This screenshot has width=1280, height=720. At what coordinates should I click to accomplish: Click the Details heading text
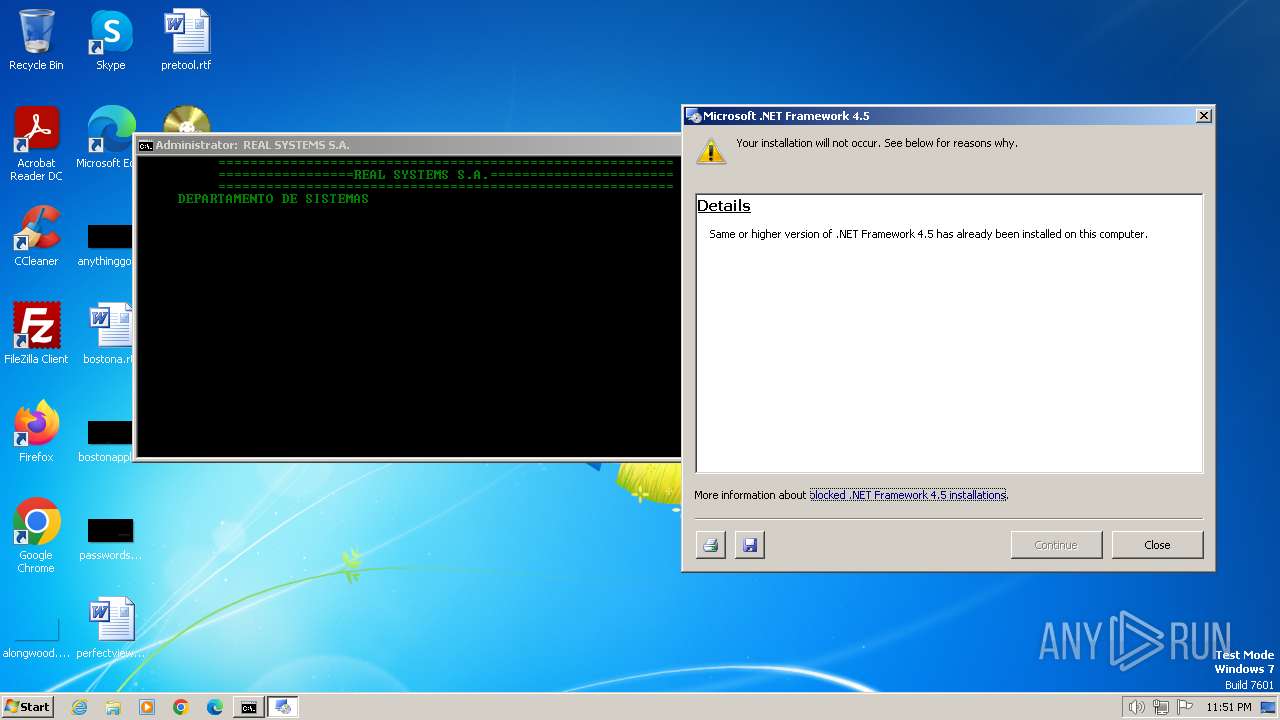click(724, 206)
